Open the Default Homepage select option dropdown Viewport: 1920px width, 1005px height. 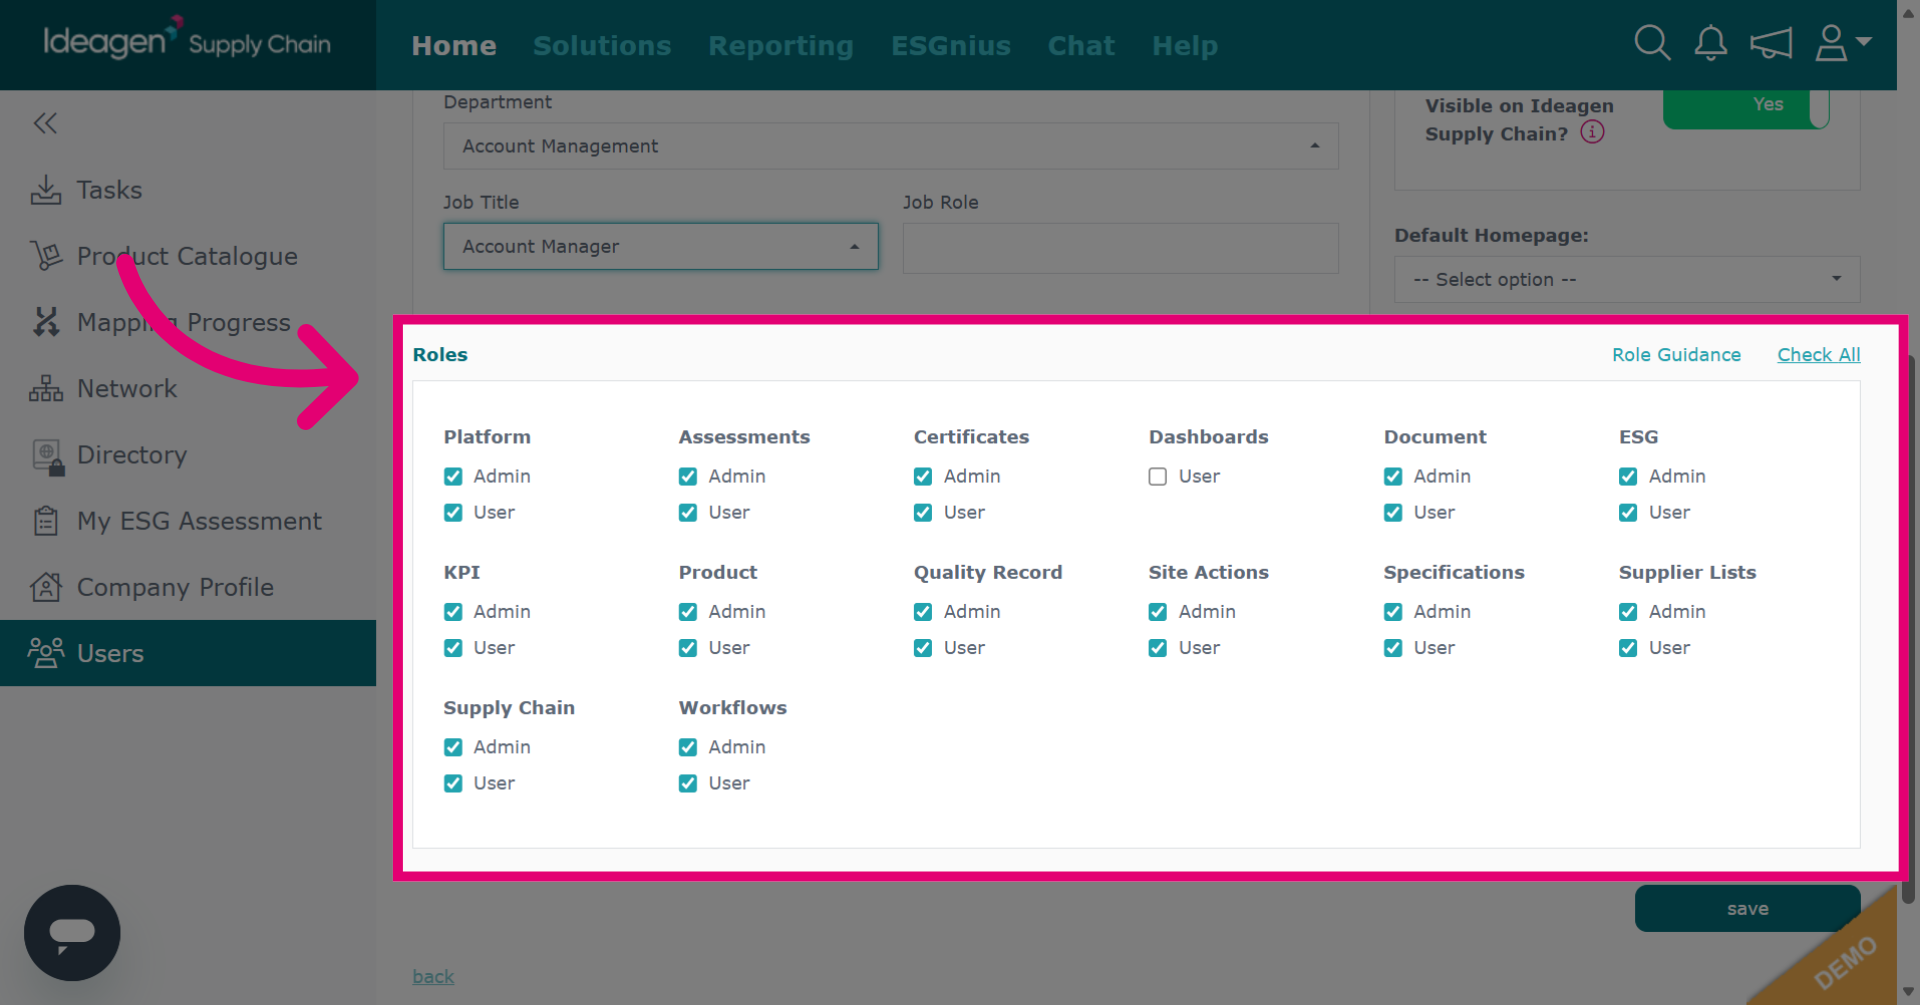(1627, 279)
